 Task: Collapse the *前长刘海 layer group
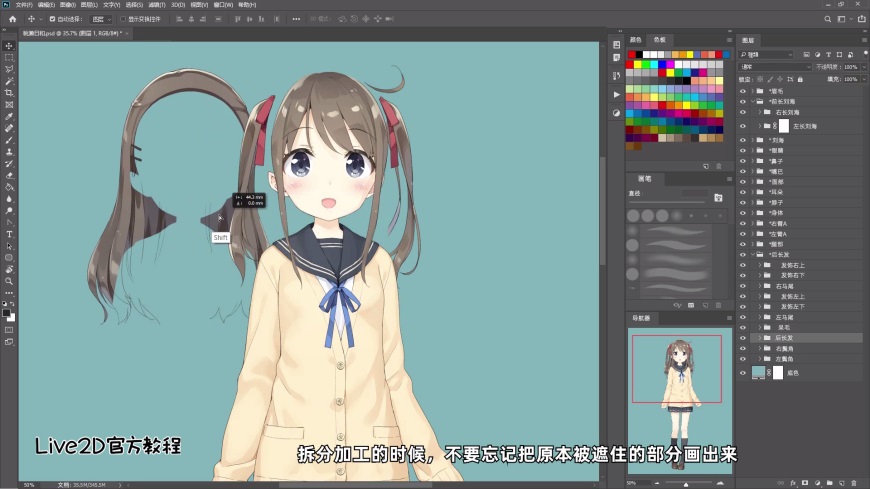tap(753, 102)
